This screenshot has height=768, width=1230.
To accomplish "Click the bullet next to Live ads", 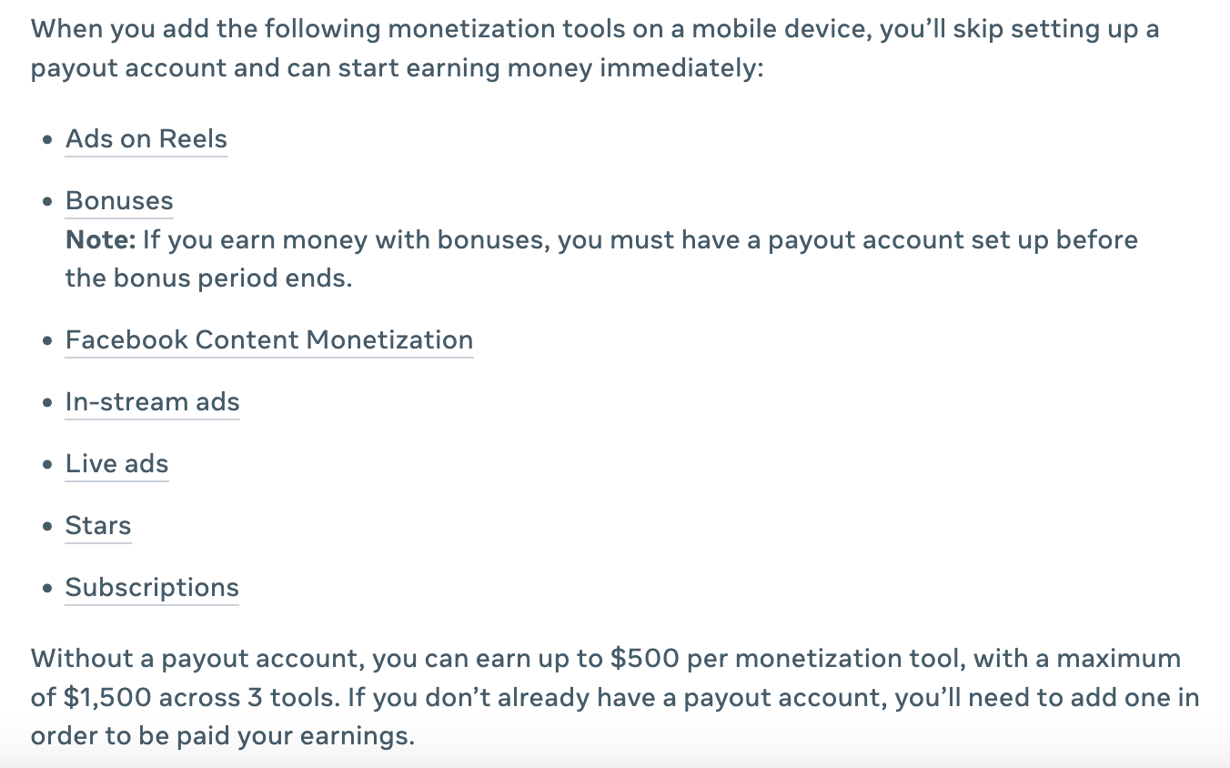I will pyautogui.click(x=48, y=466).
